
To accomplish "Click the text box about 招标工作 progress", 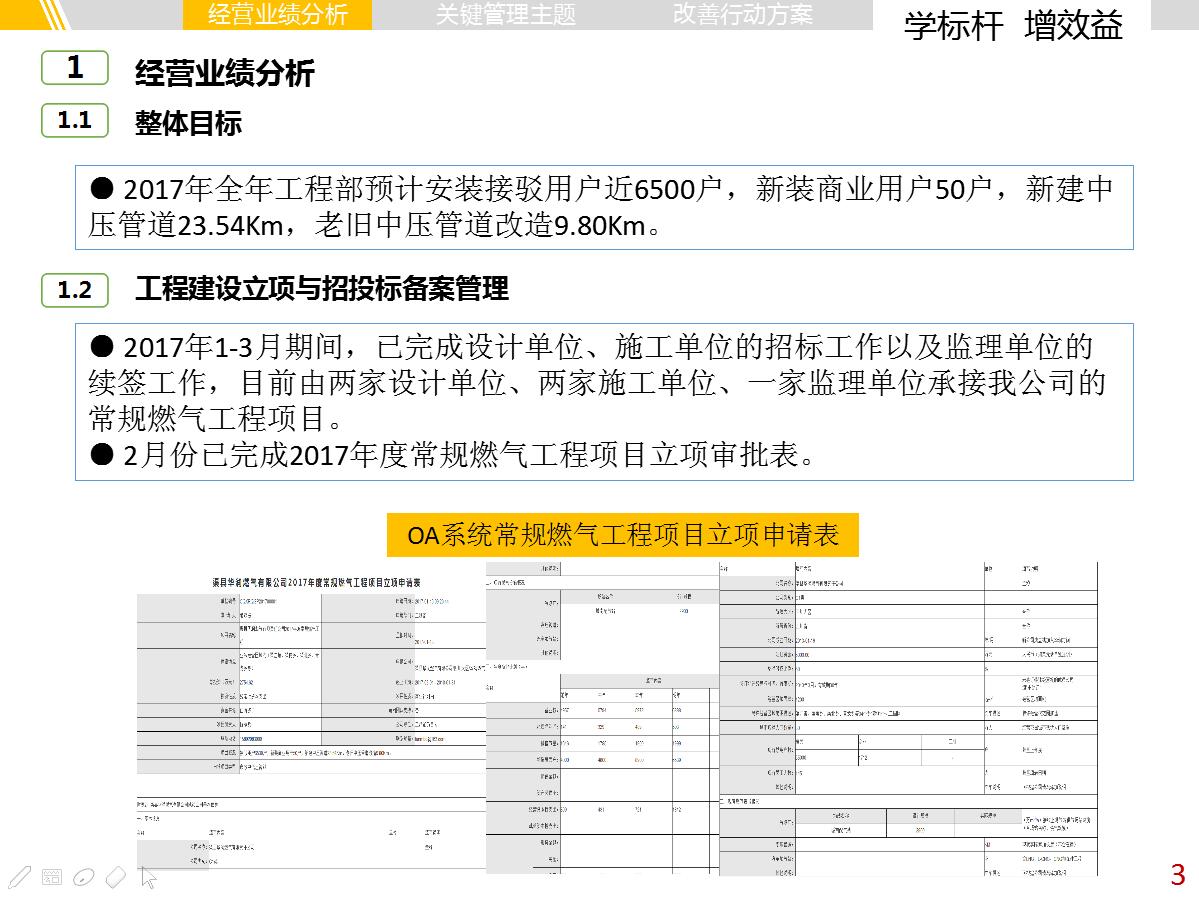I will point(604,402).
